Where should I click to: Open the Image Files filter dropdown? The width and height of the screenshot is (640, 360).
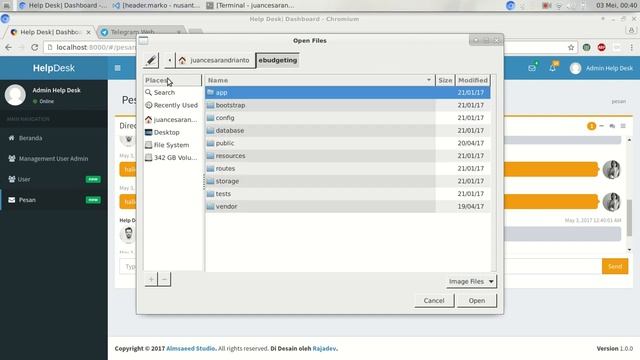point(471,282)
